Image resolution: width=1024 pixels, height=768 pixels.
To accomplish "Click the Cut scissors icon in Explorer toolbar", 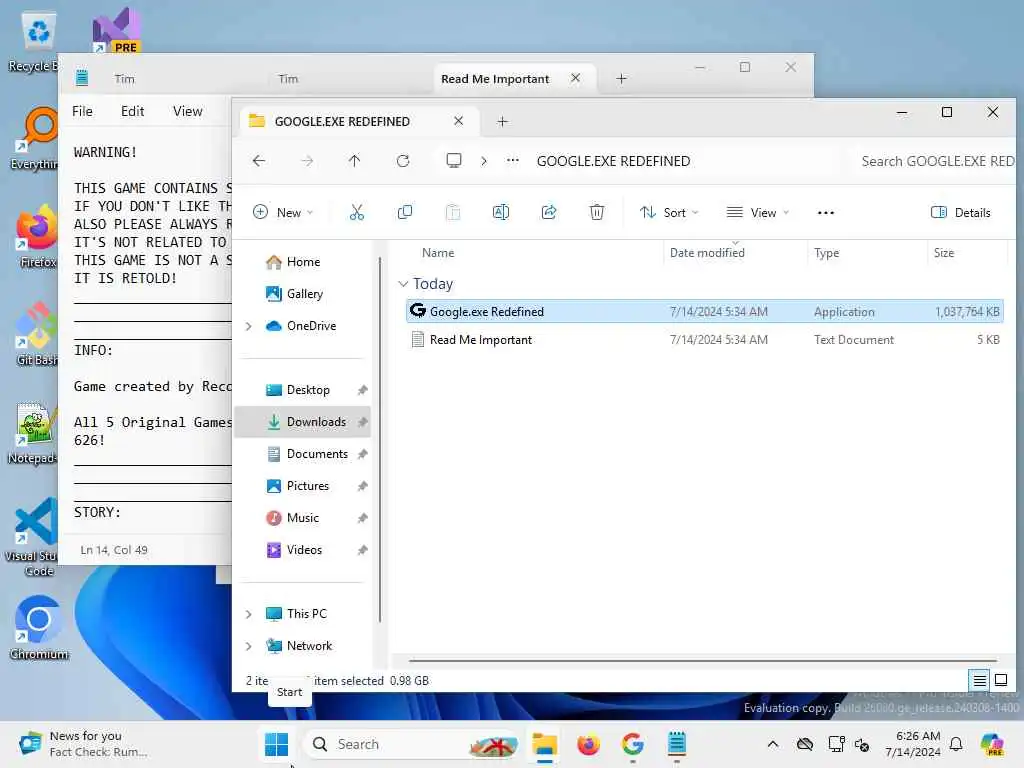I will point(357,212).
